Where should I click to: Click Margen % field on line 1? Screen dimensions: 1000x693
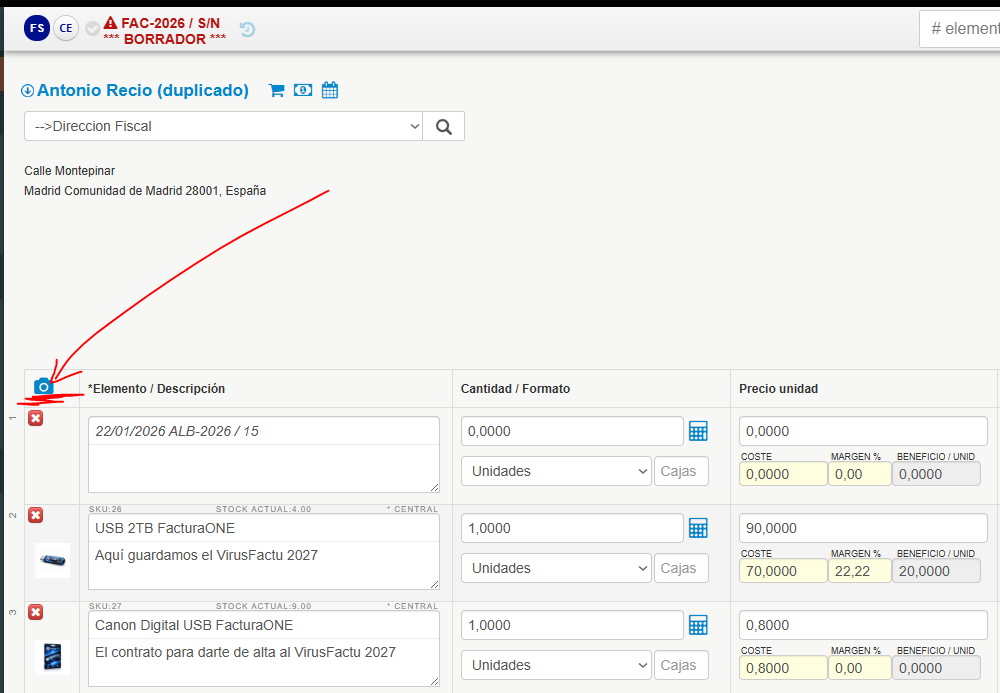point(860,474)
